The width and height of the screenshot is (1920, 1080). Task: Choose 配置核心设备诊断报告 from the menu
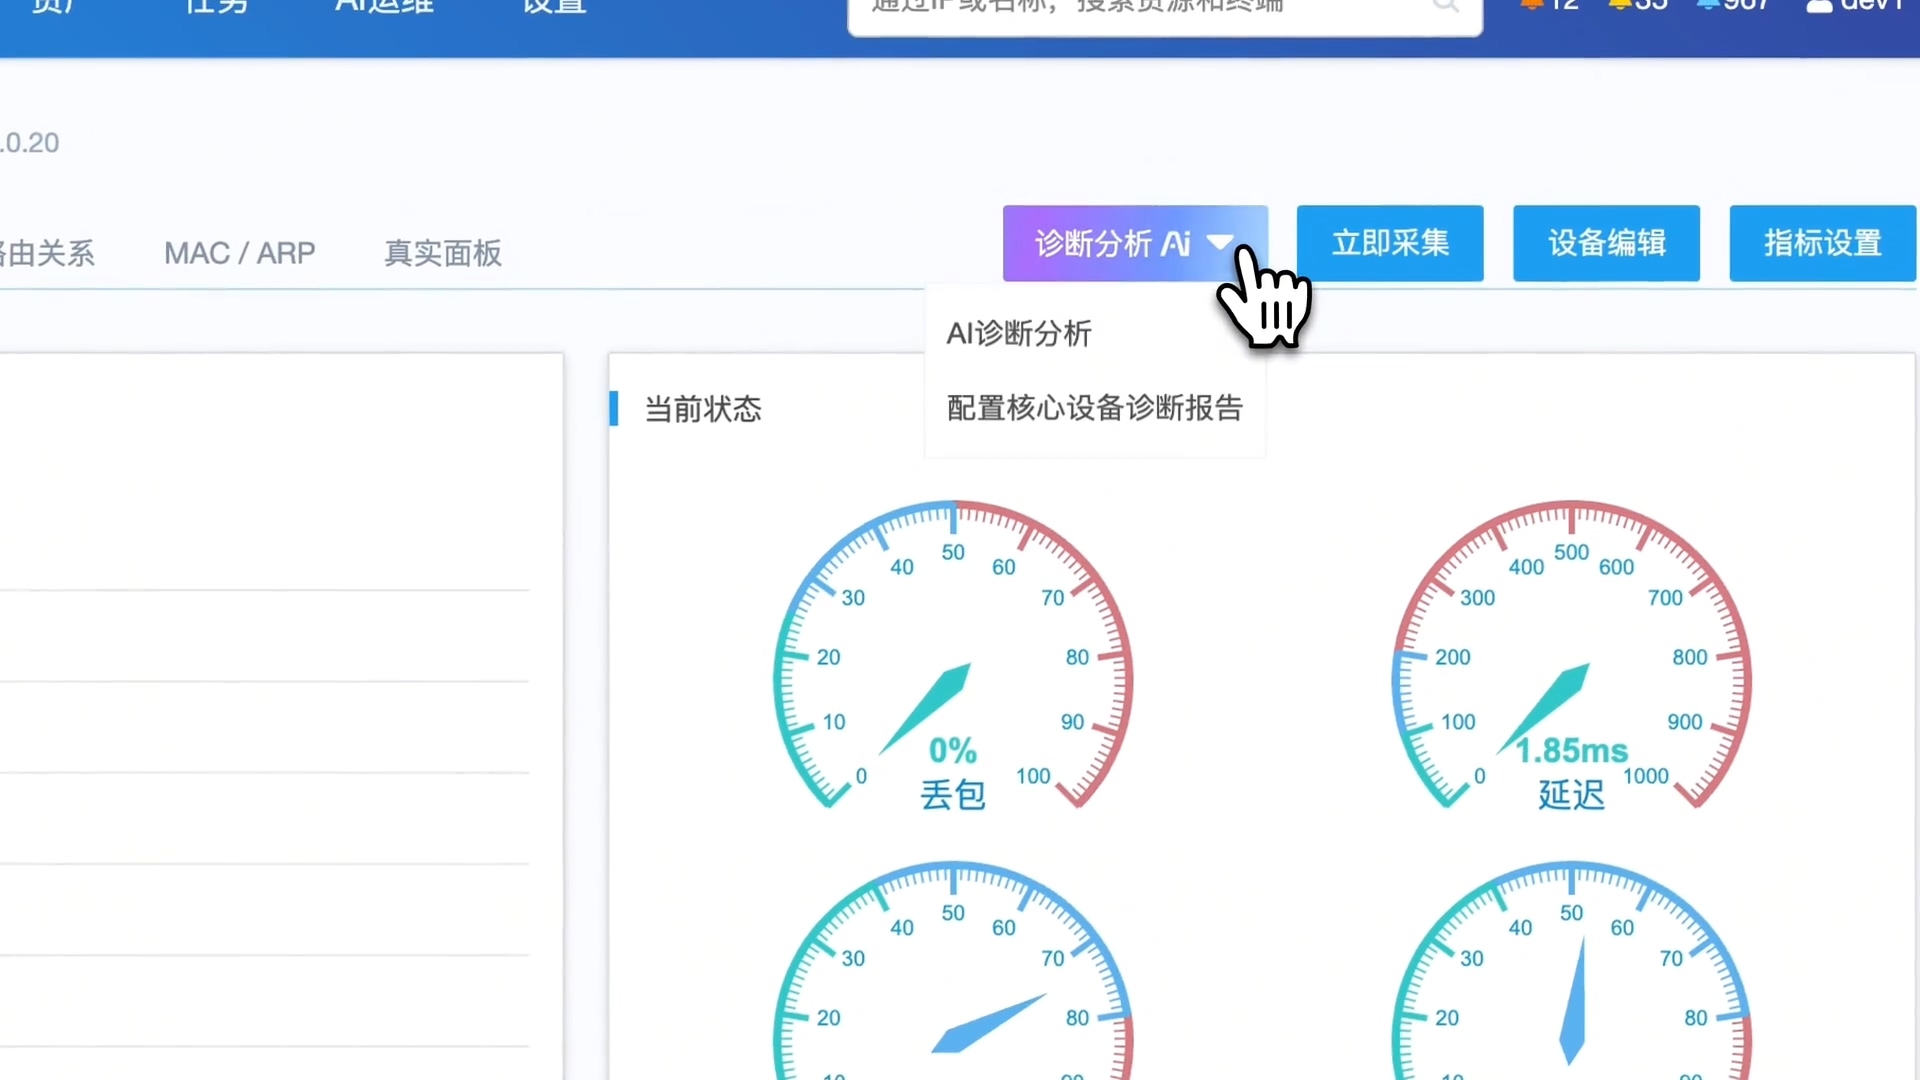tap(1094, 408)
